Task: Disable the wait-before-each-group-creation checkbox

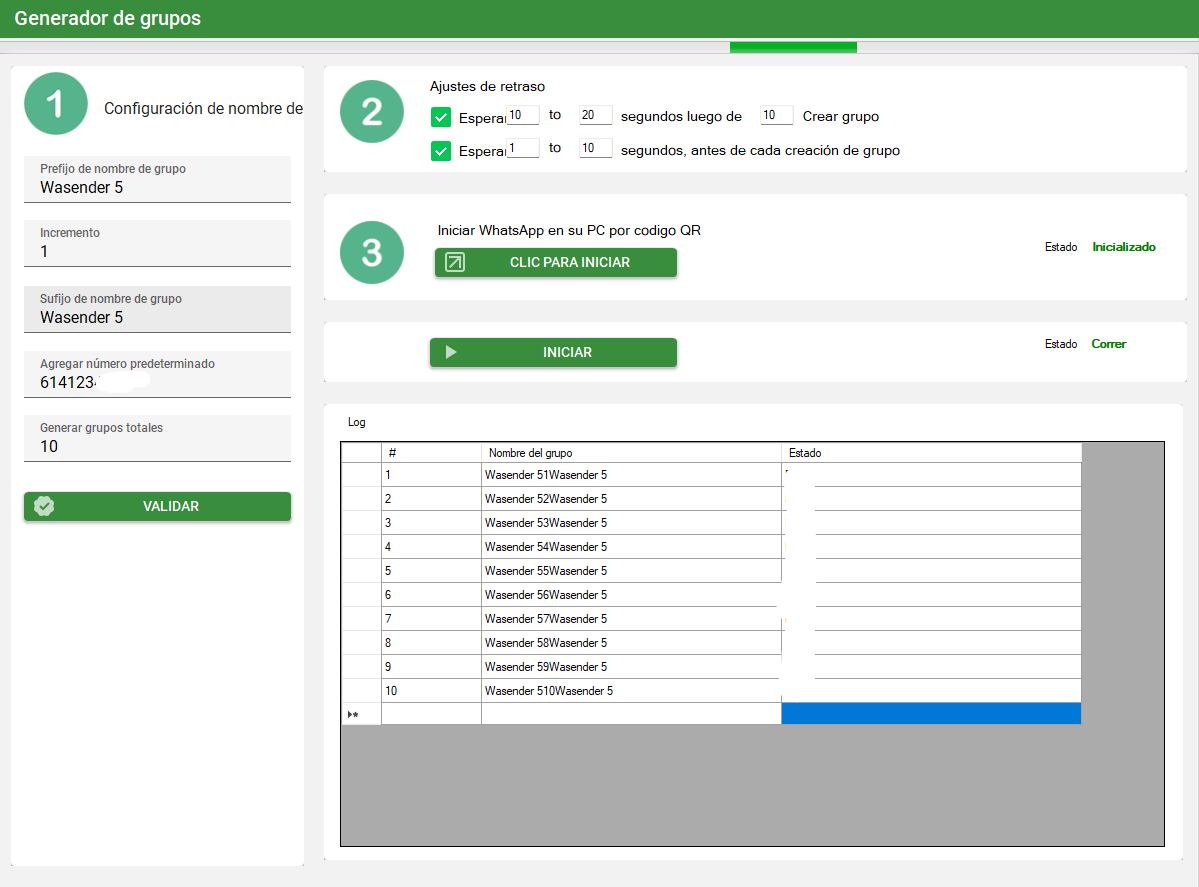Action: pyautogui.click(x=441, y=151)
